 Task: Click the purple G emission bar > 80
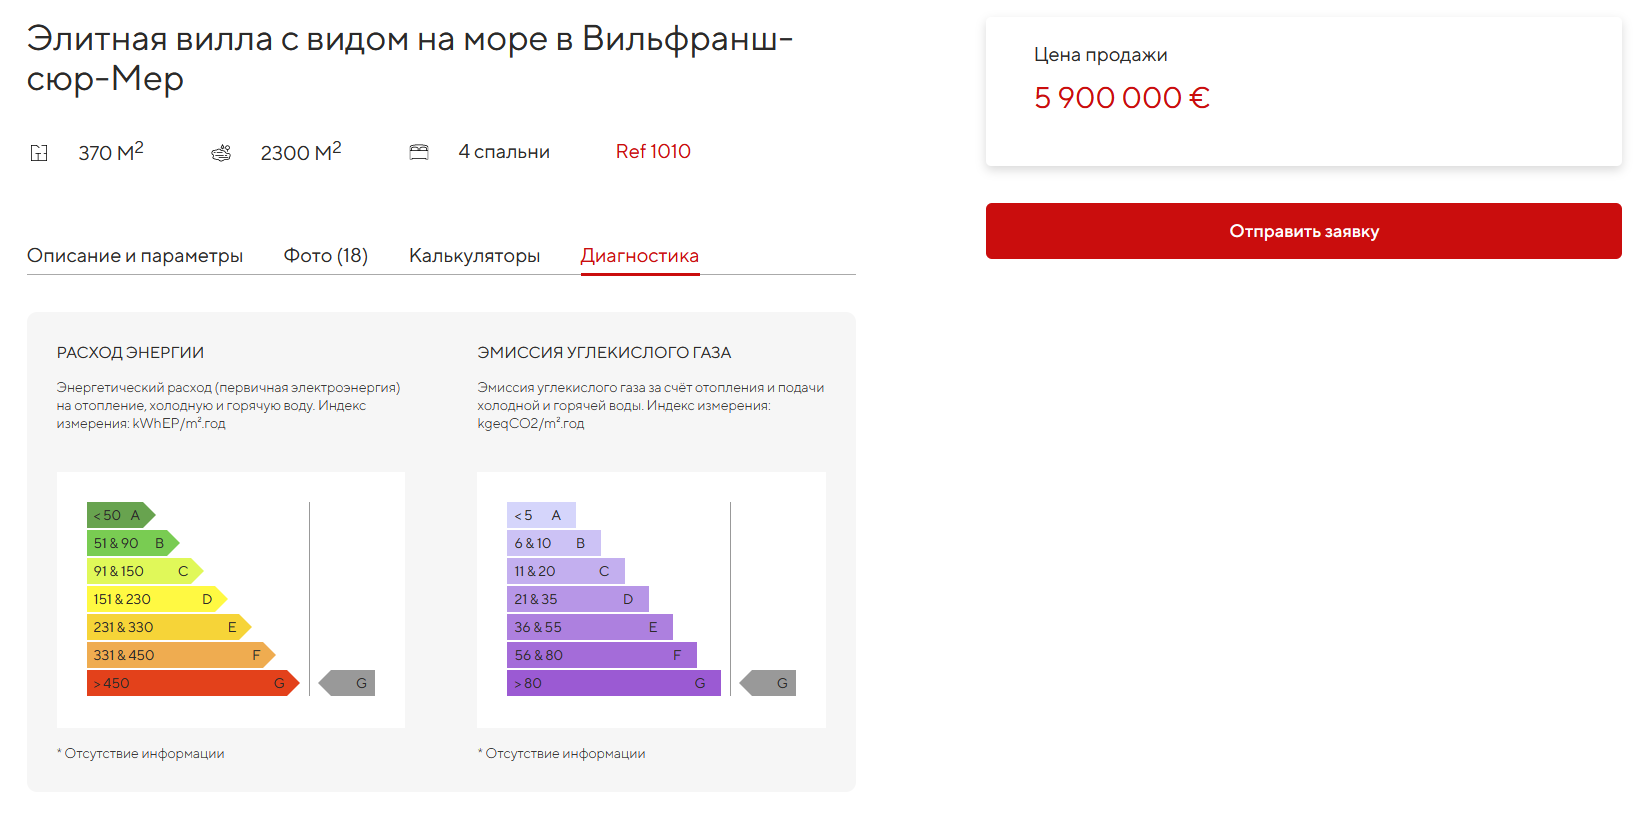(613, 683)
